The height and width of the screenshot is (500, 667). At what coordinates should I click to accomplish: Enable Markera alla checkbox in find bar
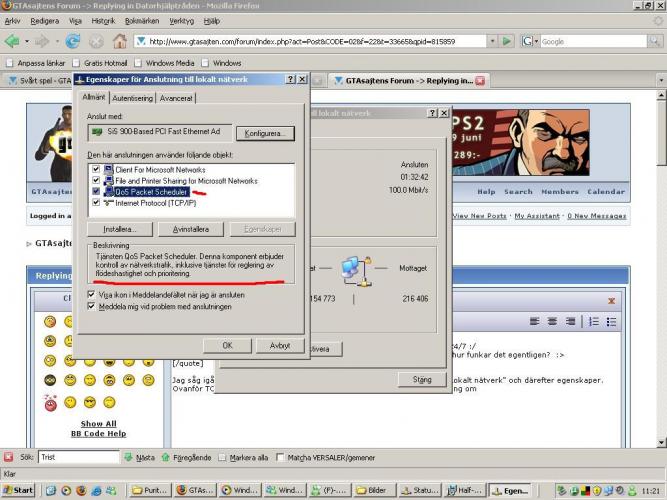224,457
